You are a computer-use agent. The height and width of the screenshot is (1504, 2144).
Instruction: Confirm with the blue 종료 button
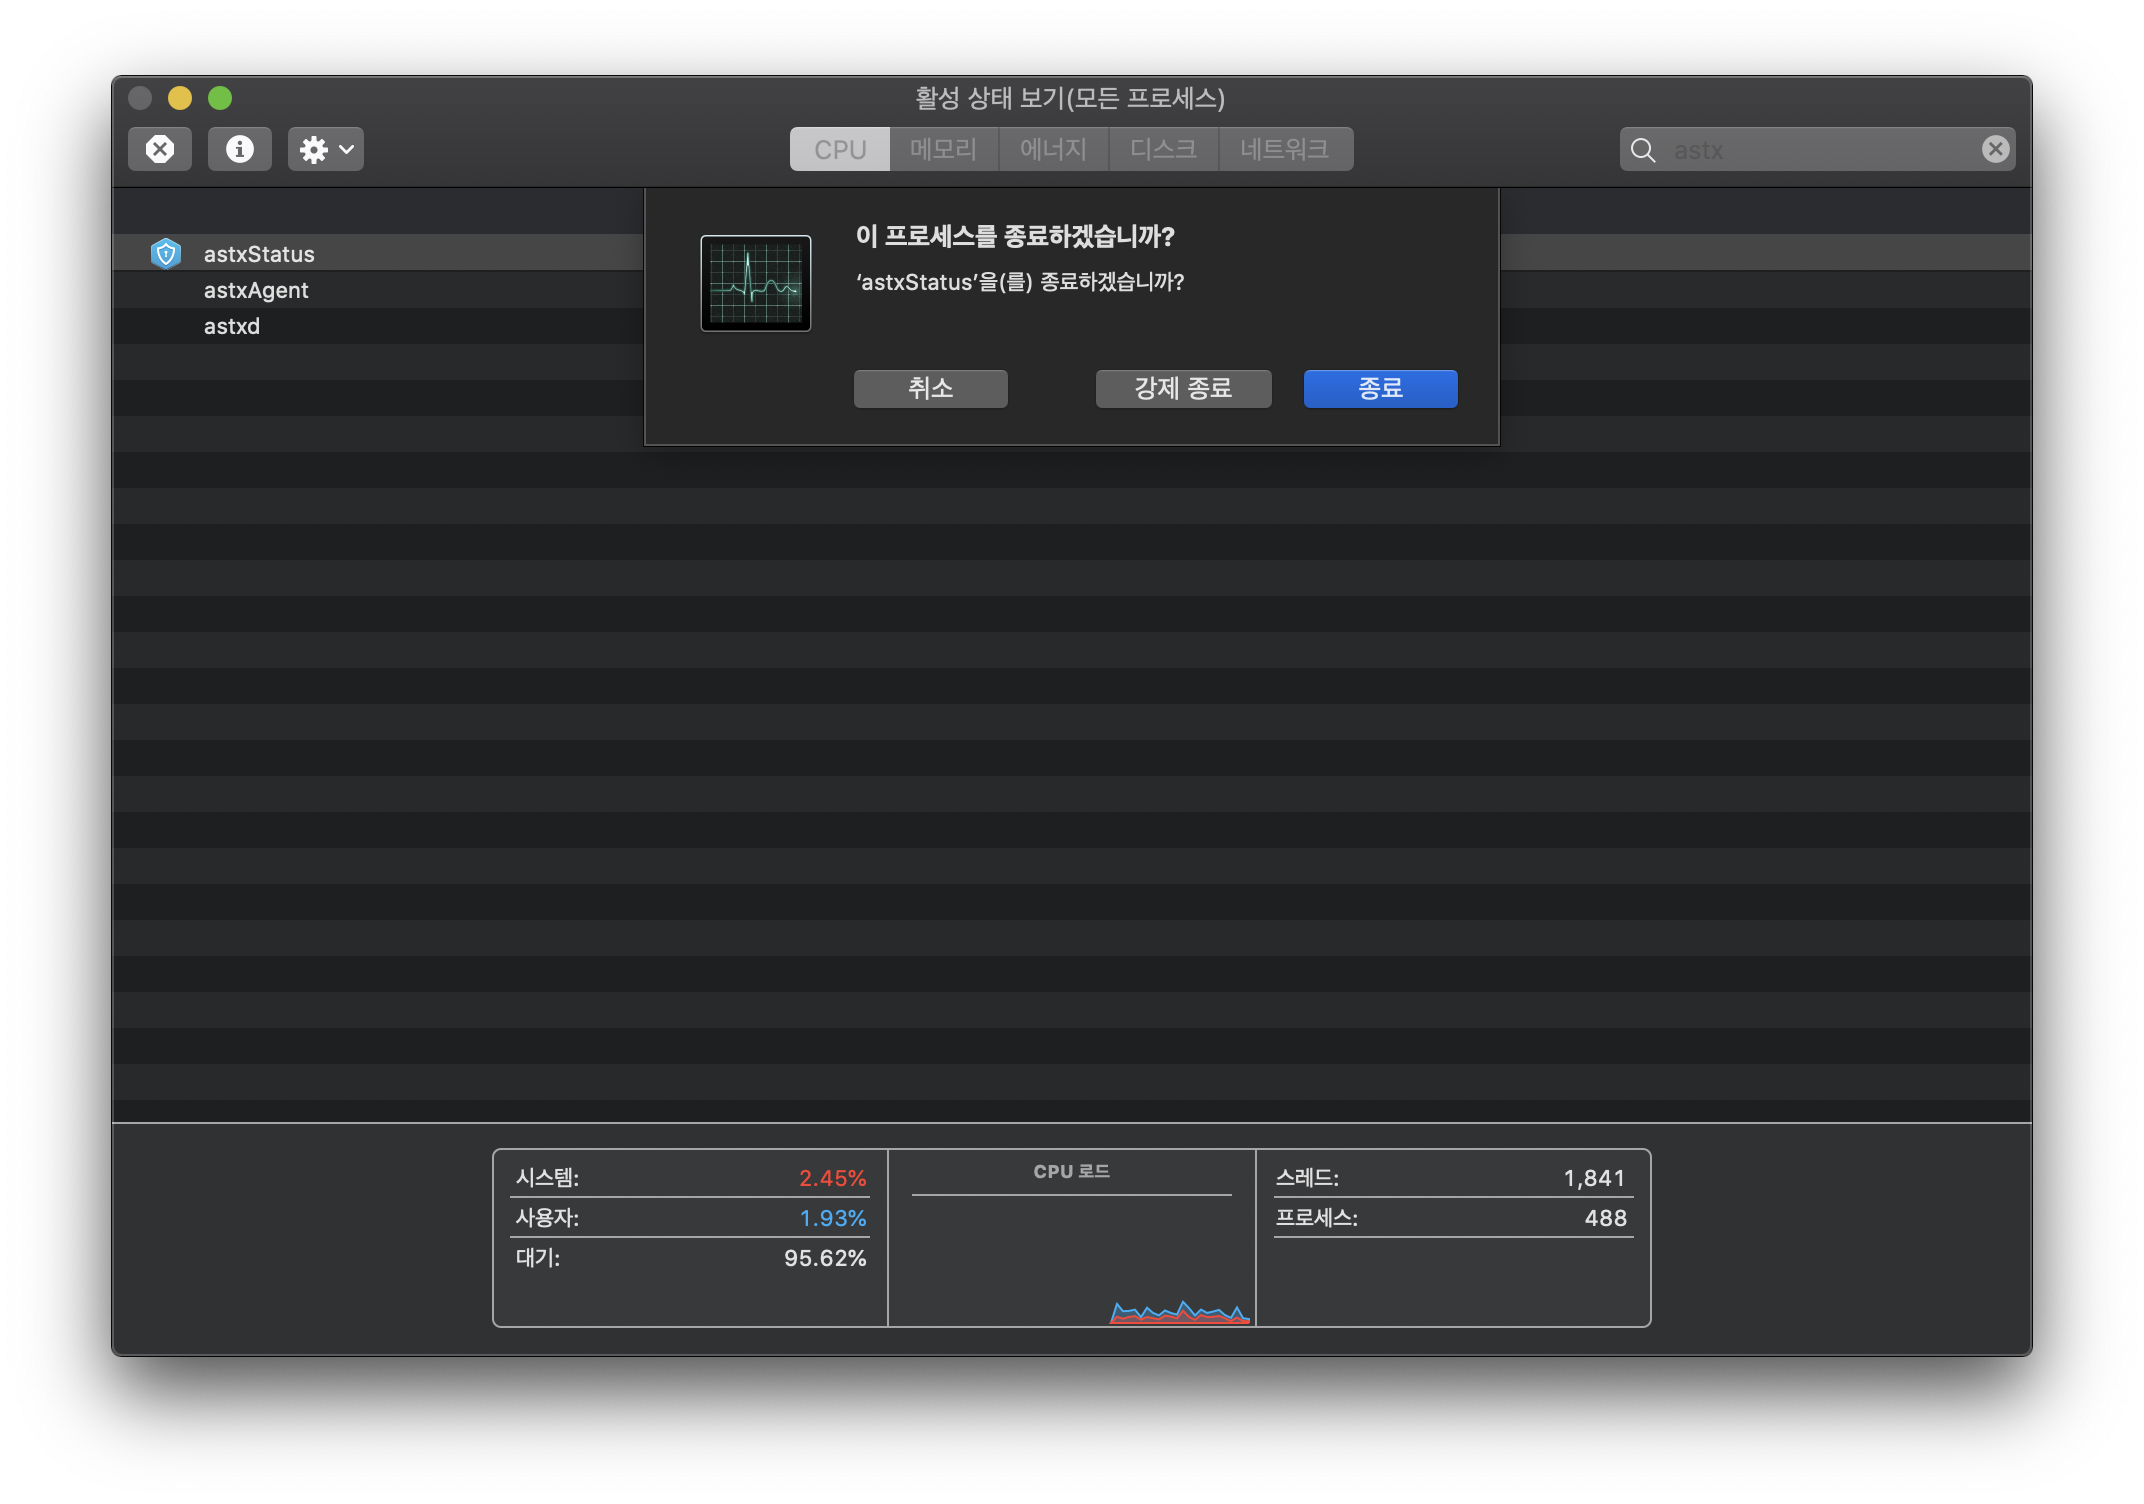coord(1380,388)
